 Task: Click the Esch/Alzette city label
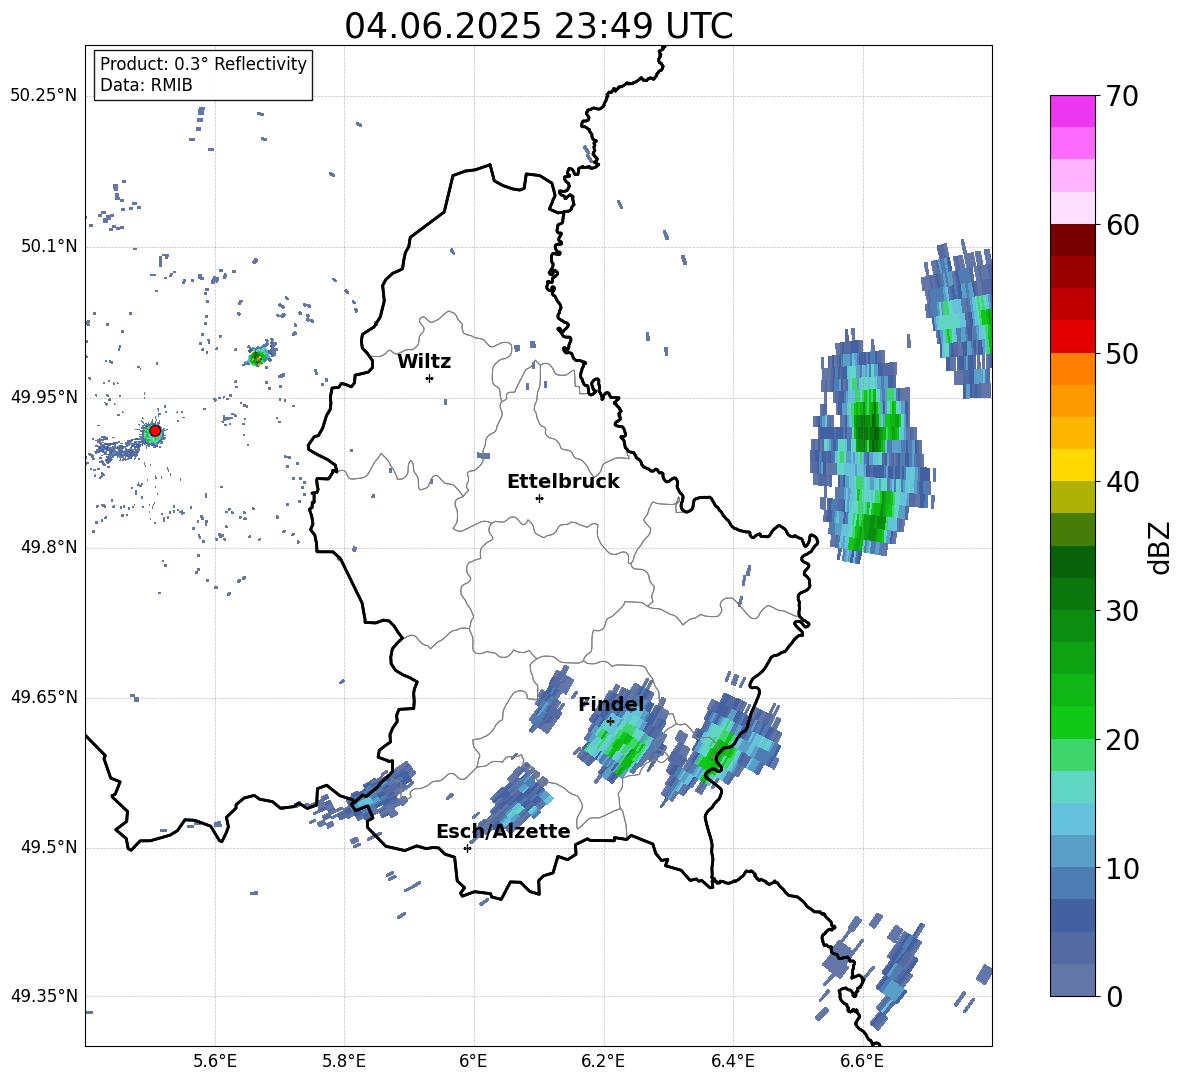coord(503,831)
